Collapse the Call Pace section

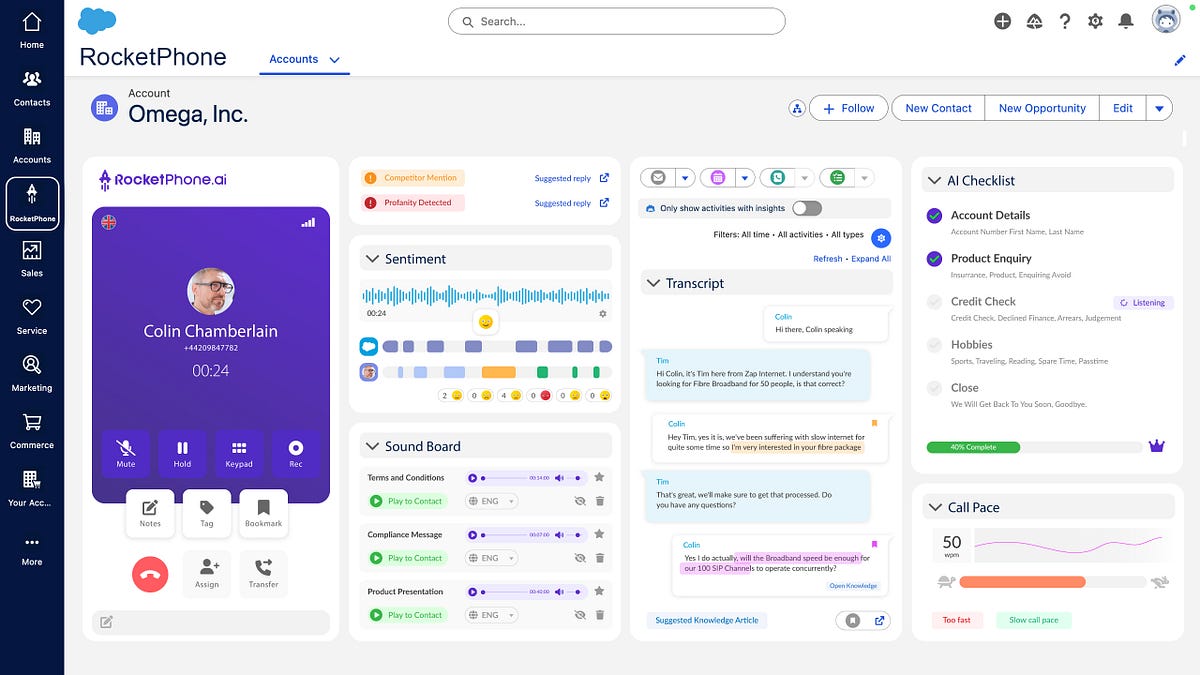click(935, 507)
